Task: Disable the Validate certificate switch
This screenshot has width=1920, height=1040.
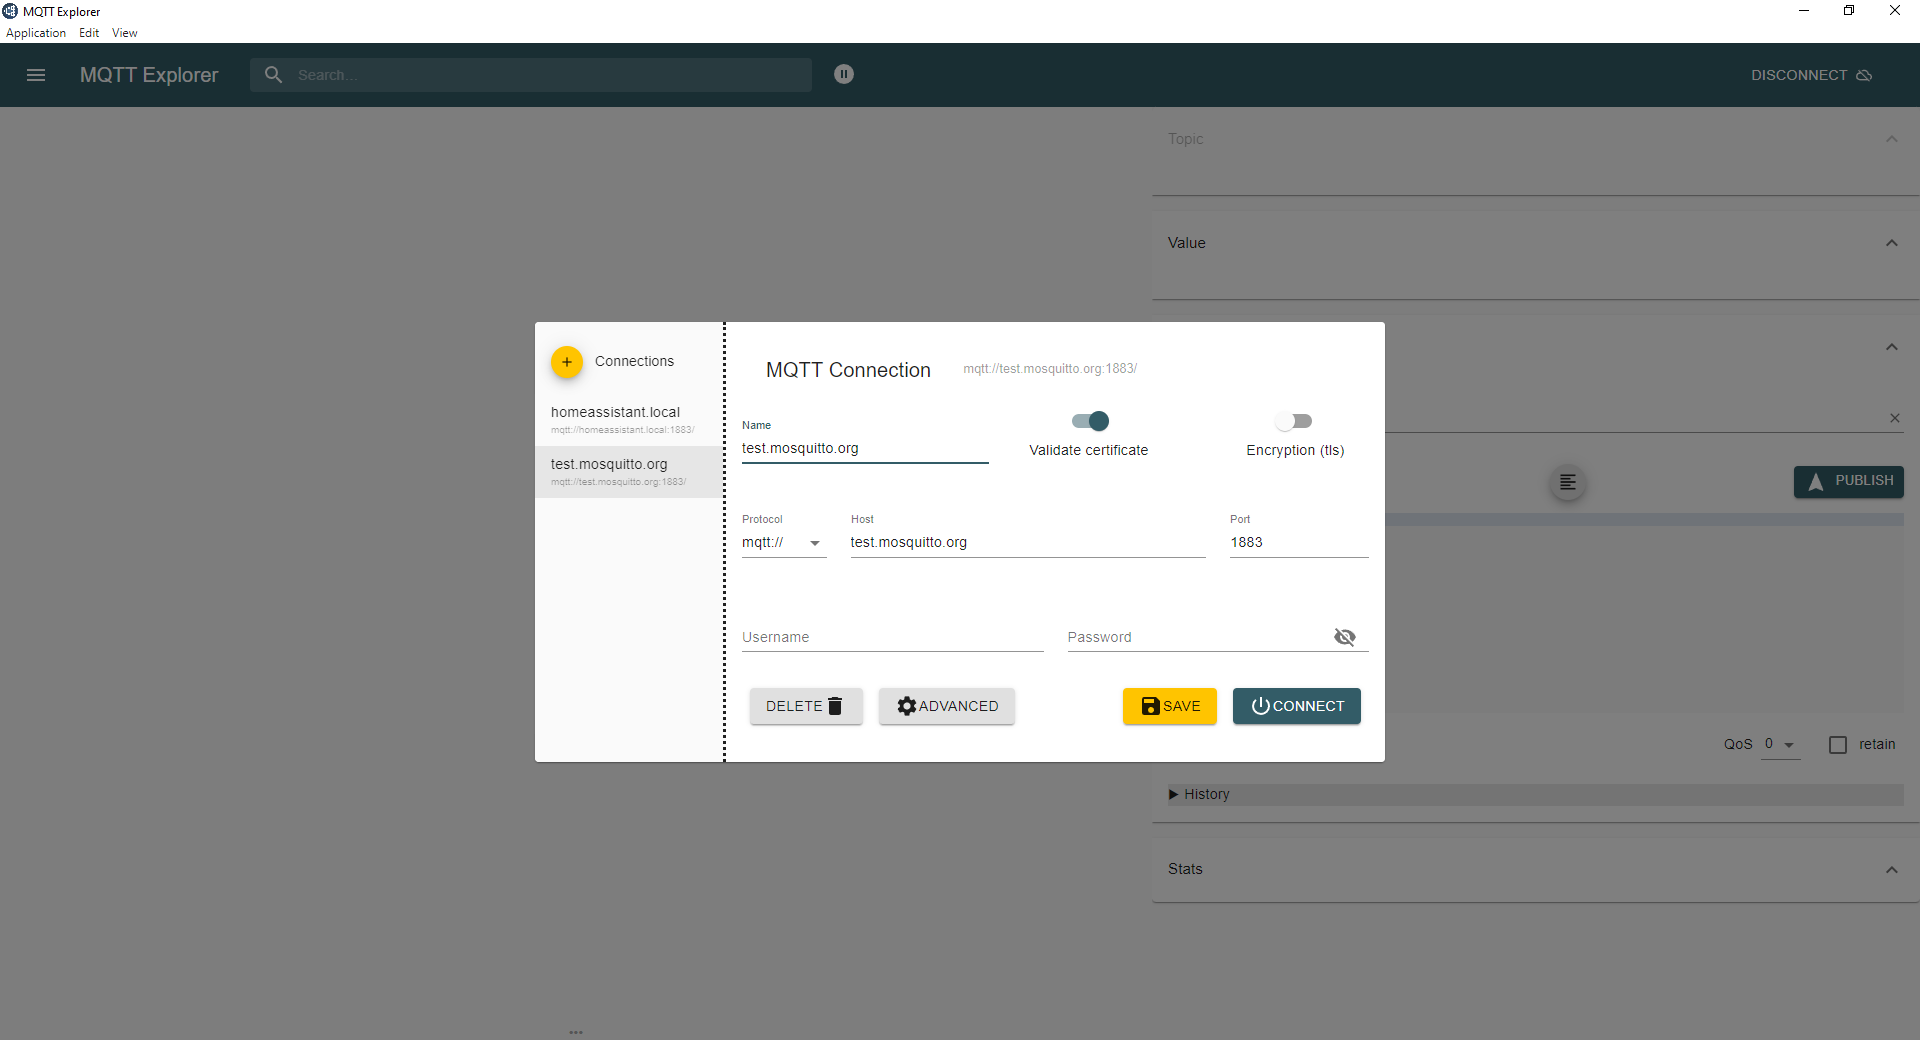Action: (1090, 421)
